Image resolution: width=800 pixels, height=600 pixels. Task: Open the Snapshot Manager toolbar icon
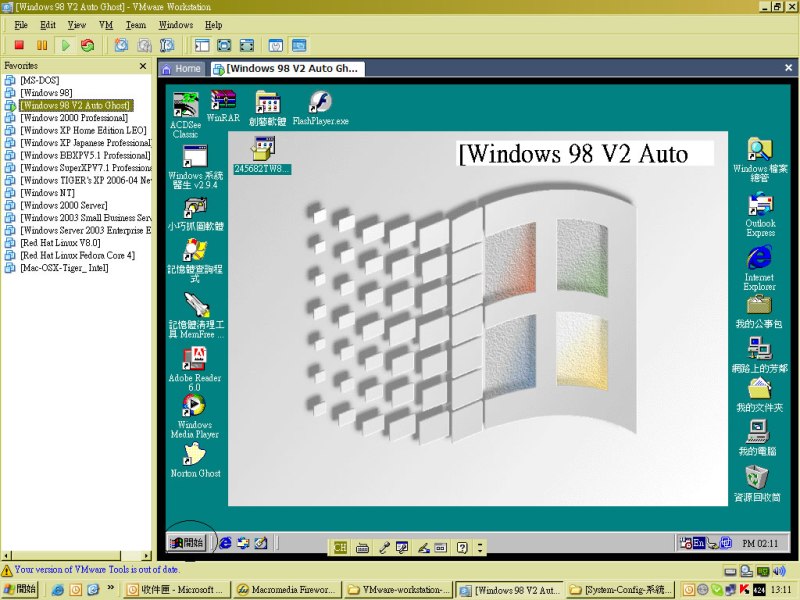[167, 45]
